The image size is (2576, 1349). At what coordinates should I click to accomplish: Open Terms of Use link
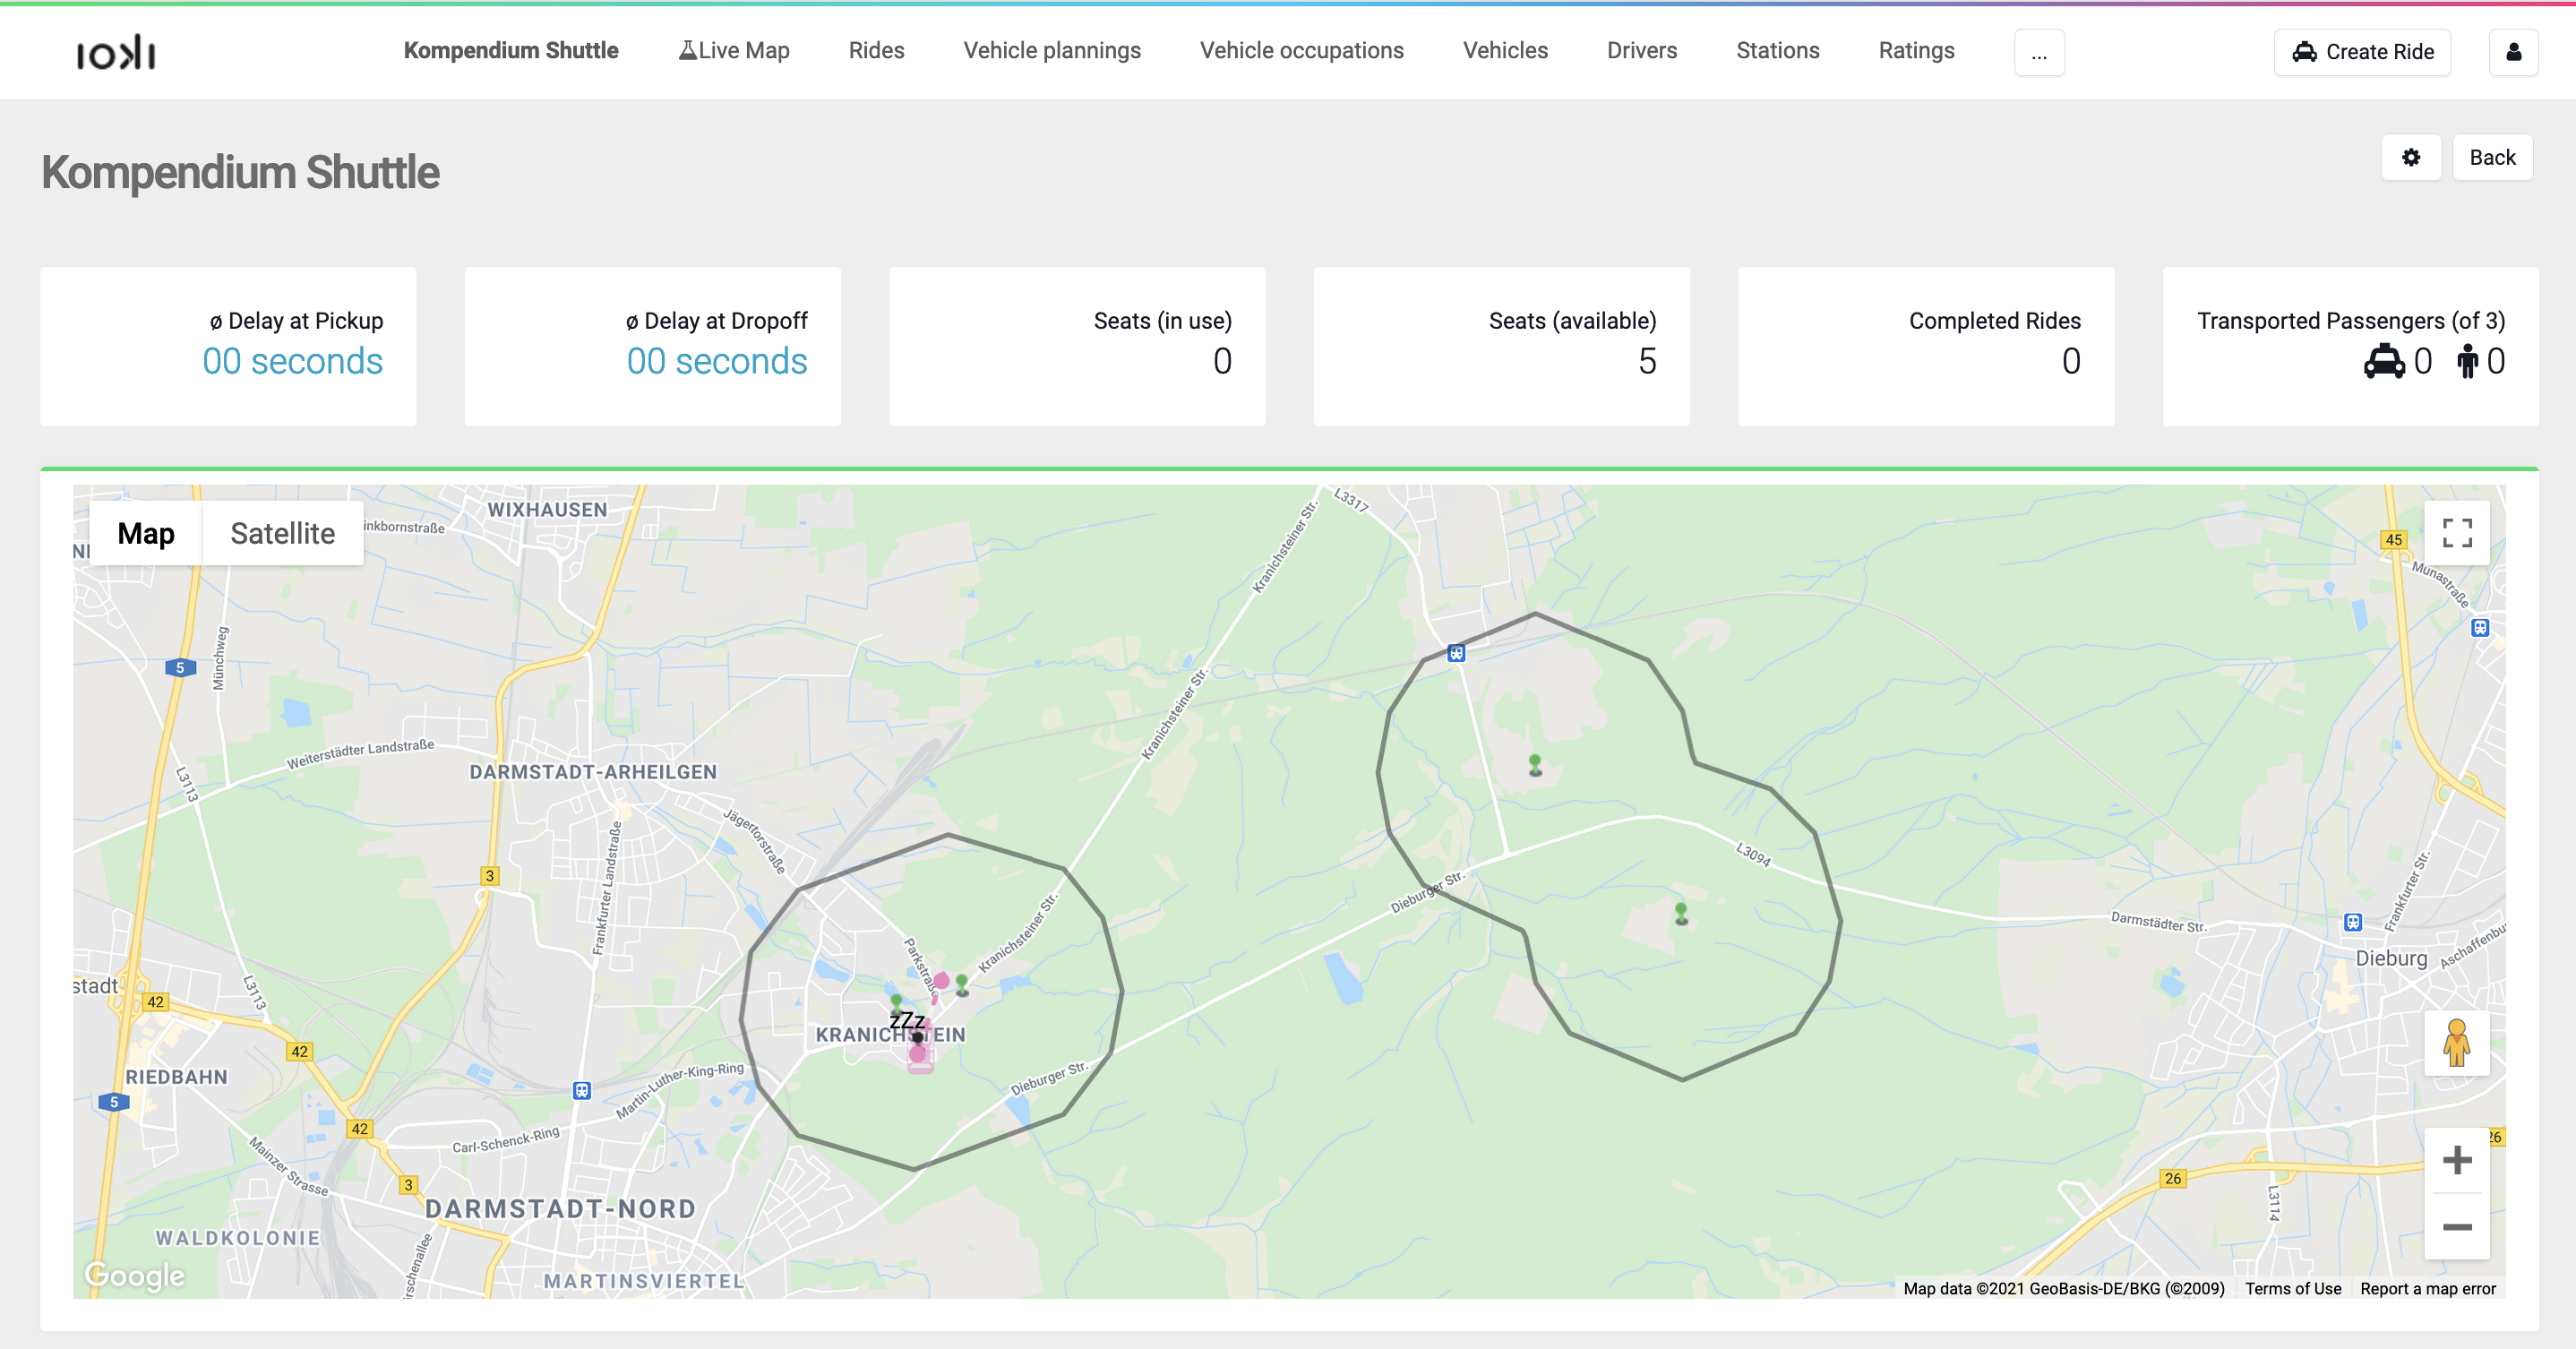2293,1288
